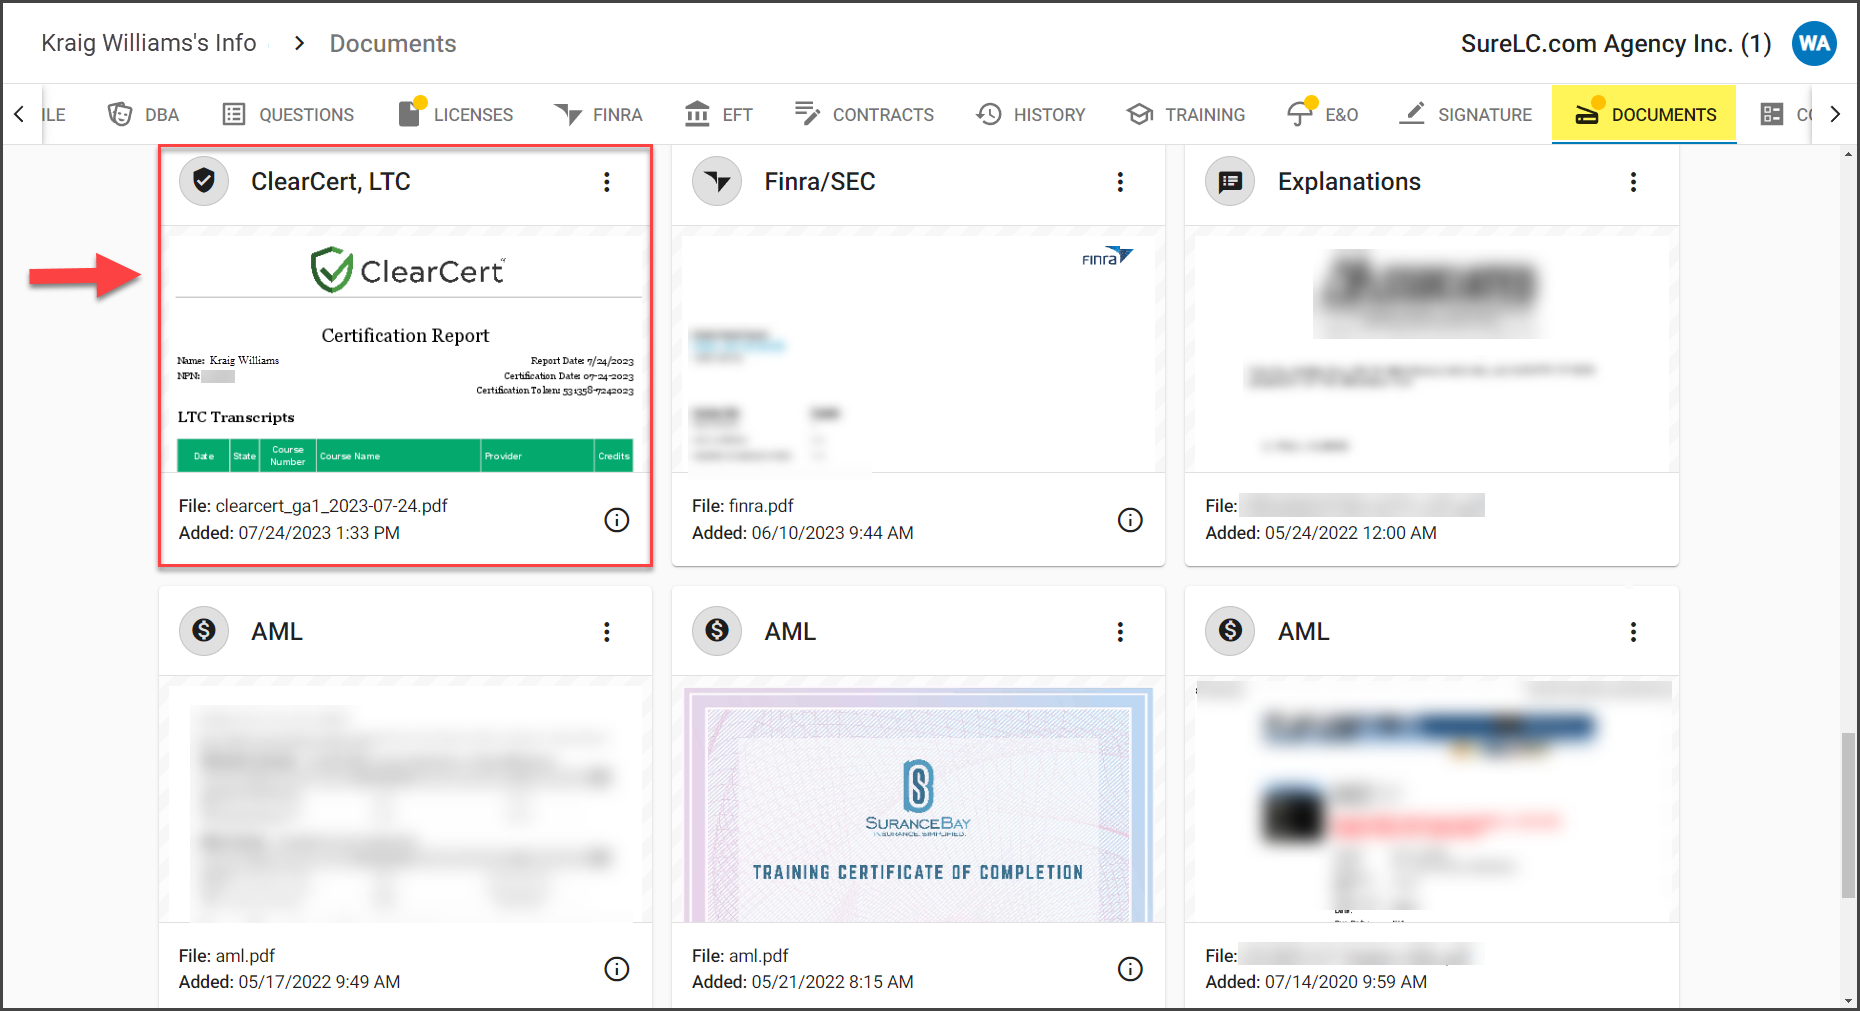Click the scrollbar down arrow
This screenshot has width=1860, height=1011.
click(1848, 1000)
